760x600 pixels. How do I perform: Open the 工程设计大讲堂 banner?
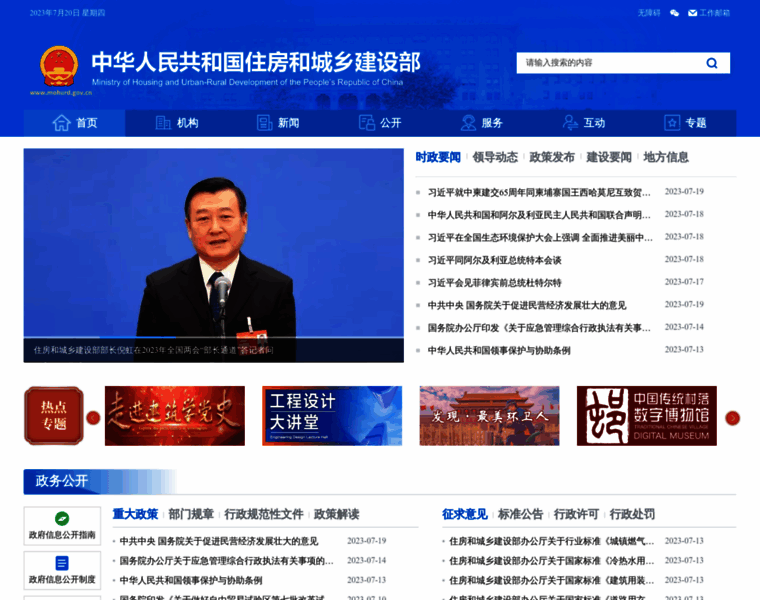[332, 416]
